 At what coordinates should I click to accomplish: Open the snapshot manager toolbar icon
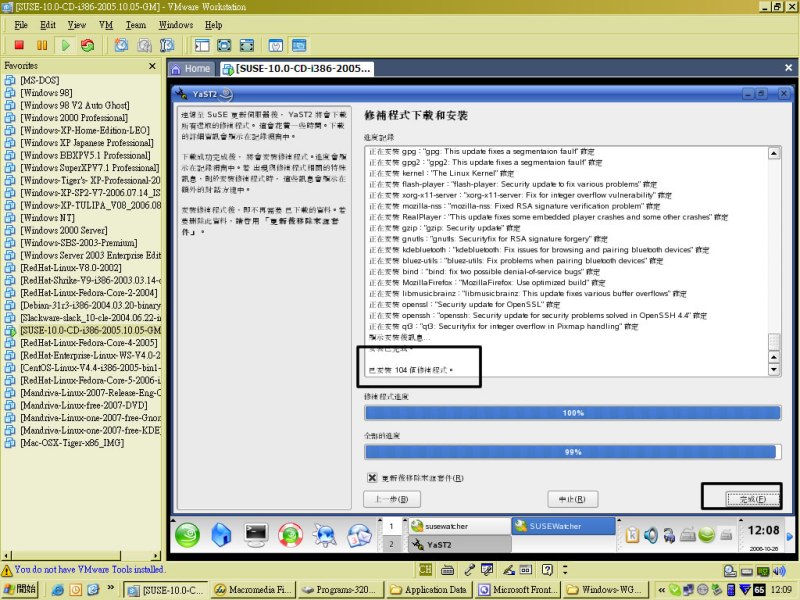click(167, 45)
